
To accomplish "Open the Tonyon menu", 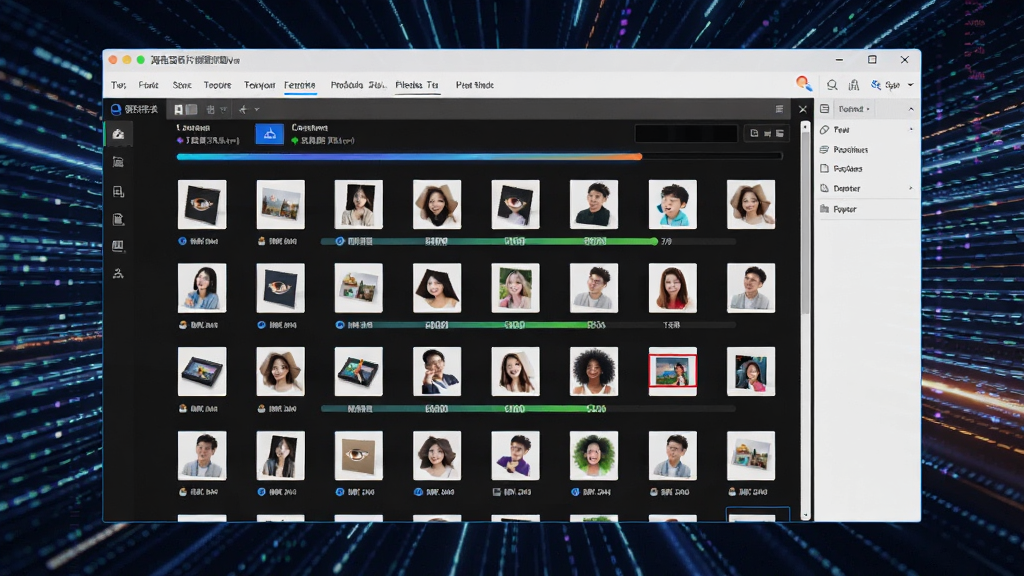I will point(259,85).
